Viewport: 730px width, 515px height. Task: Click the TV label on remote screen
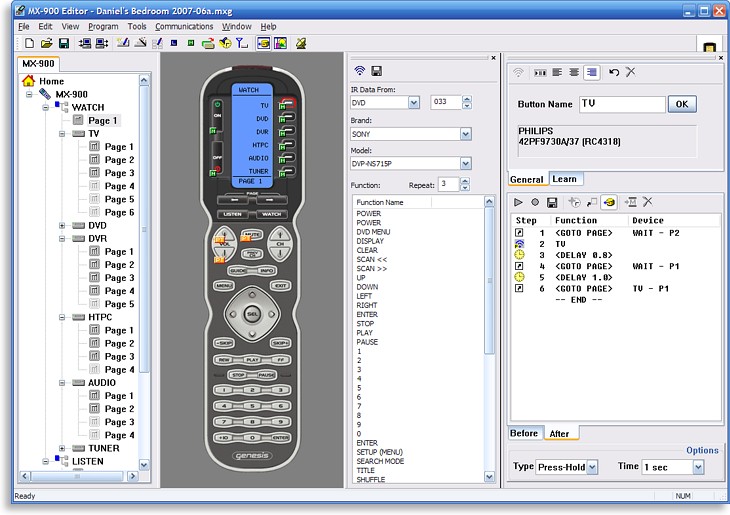(264, 106)
